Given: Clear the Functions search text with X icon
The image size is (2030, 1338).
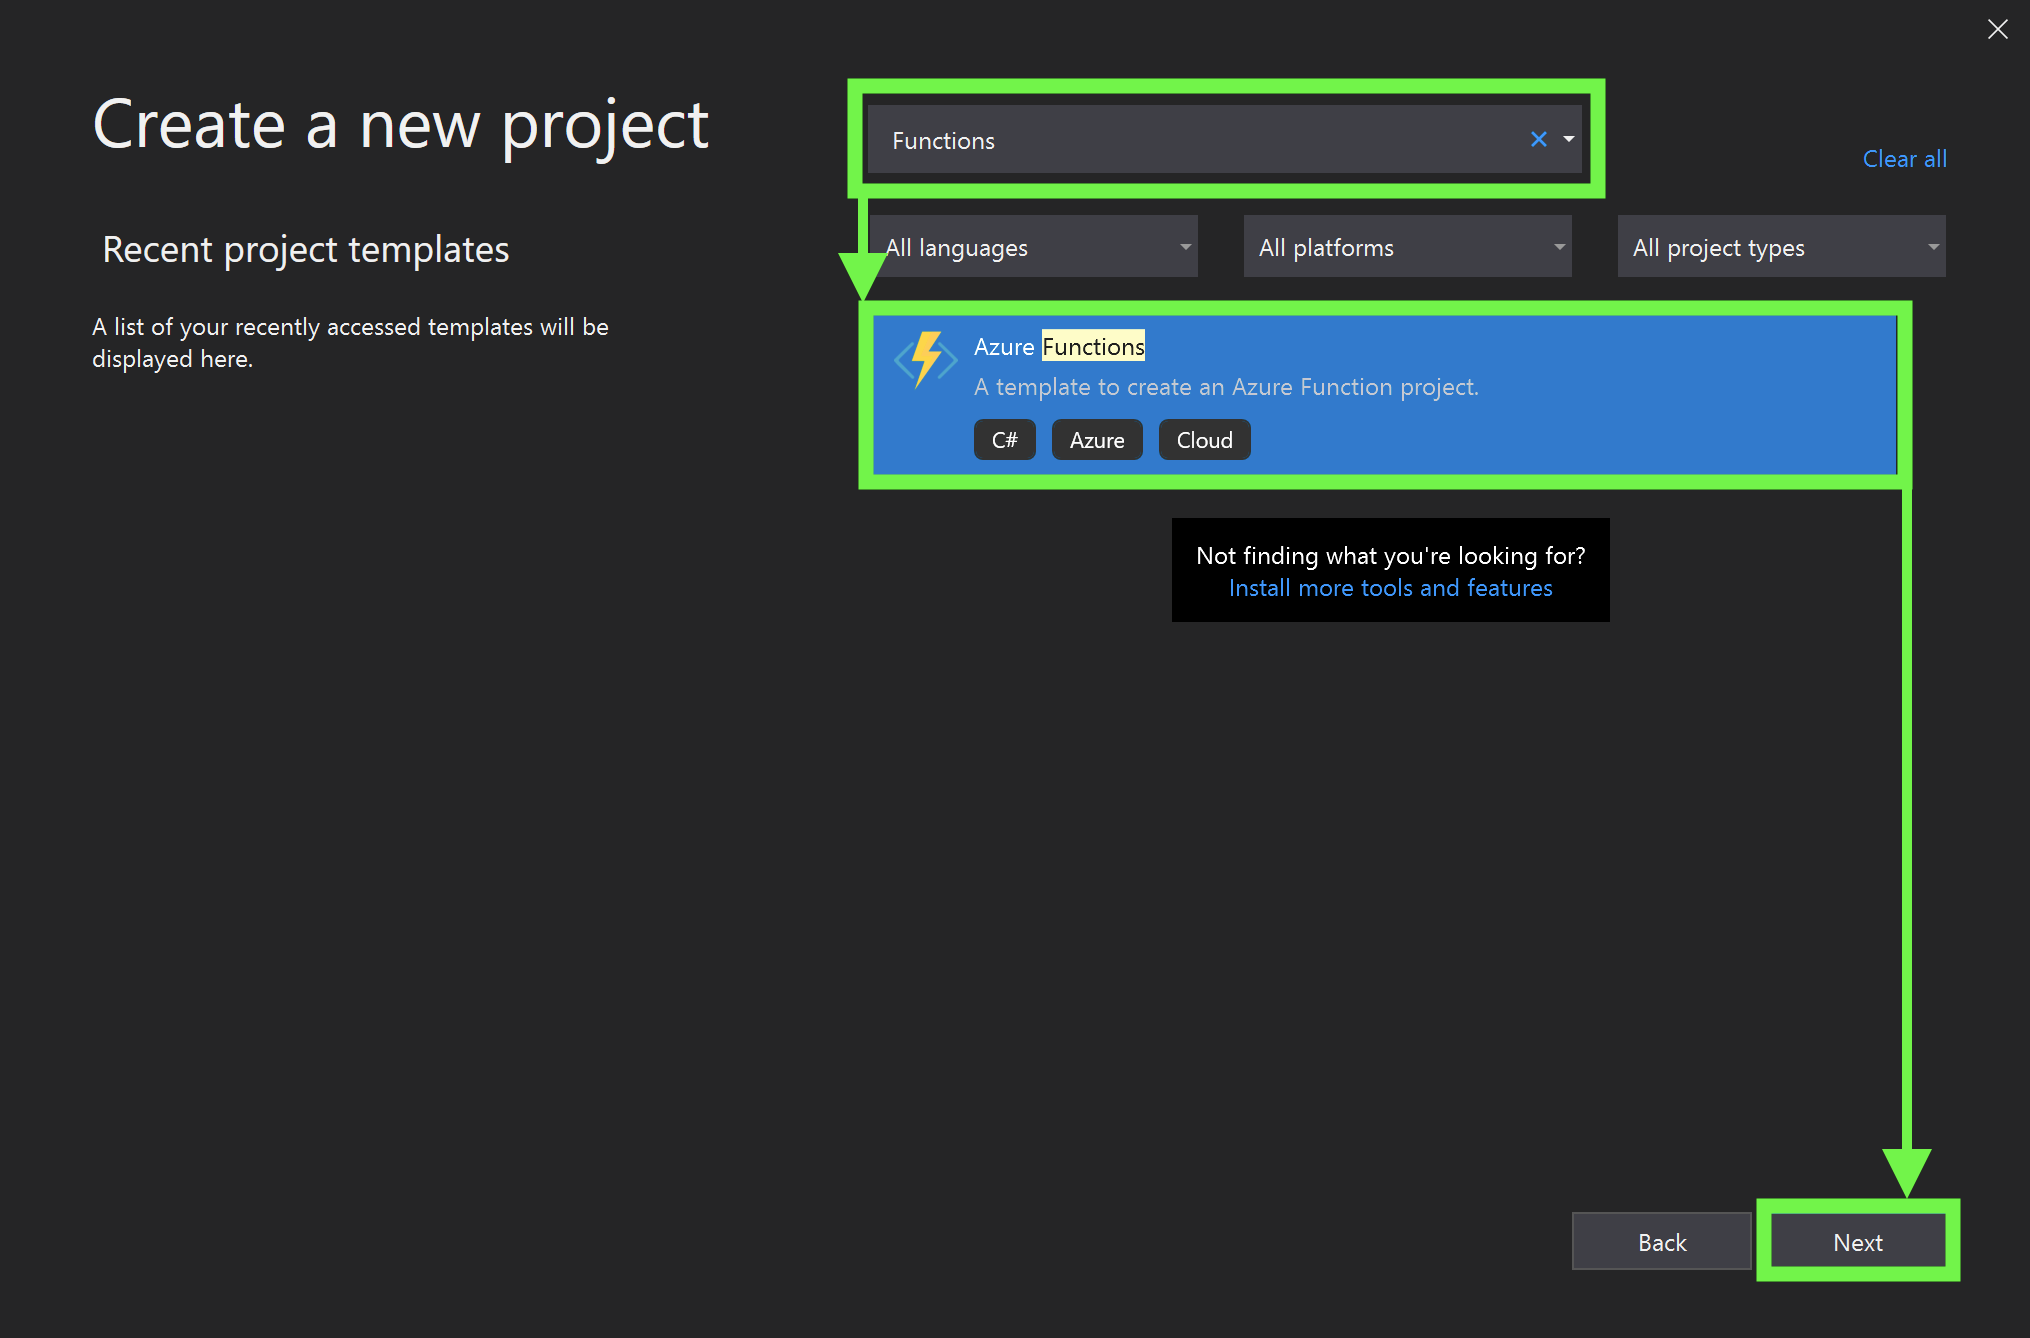Looking at the screenshot, I should click(1538, 140).
